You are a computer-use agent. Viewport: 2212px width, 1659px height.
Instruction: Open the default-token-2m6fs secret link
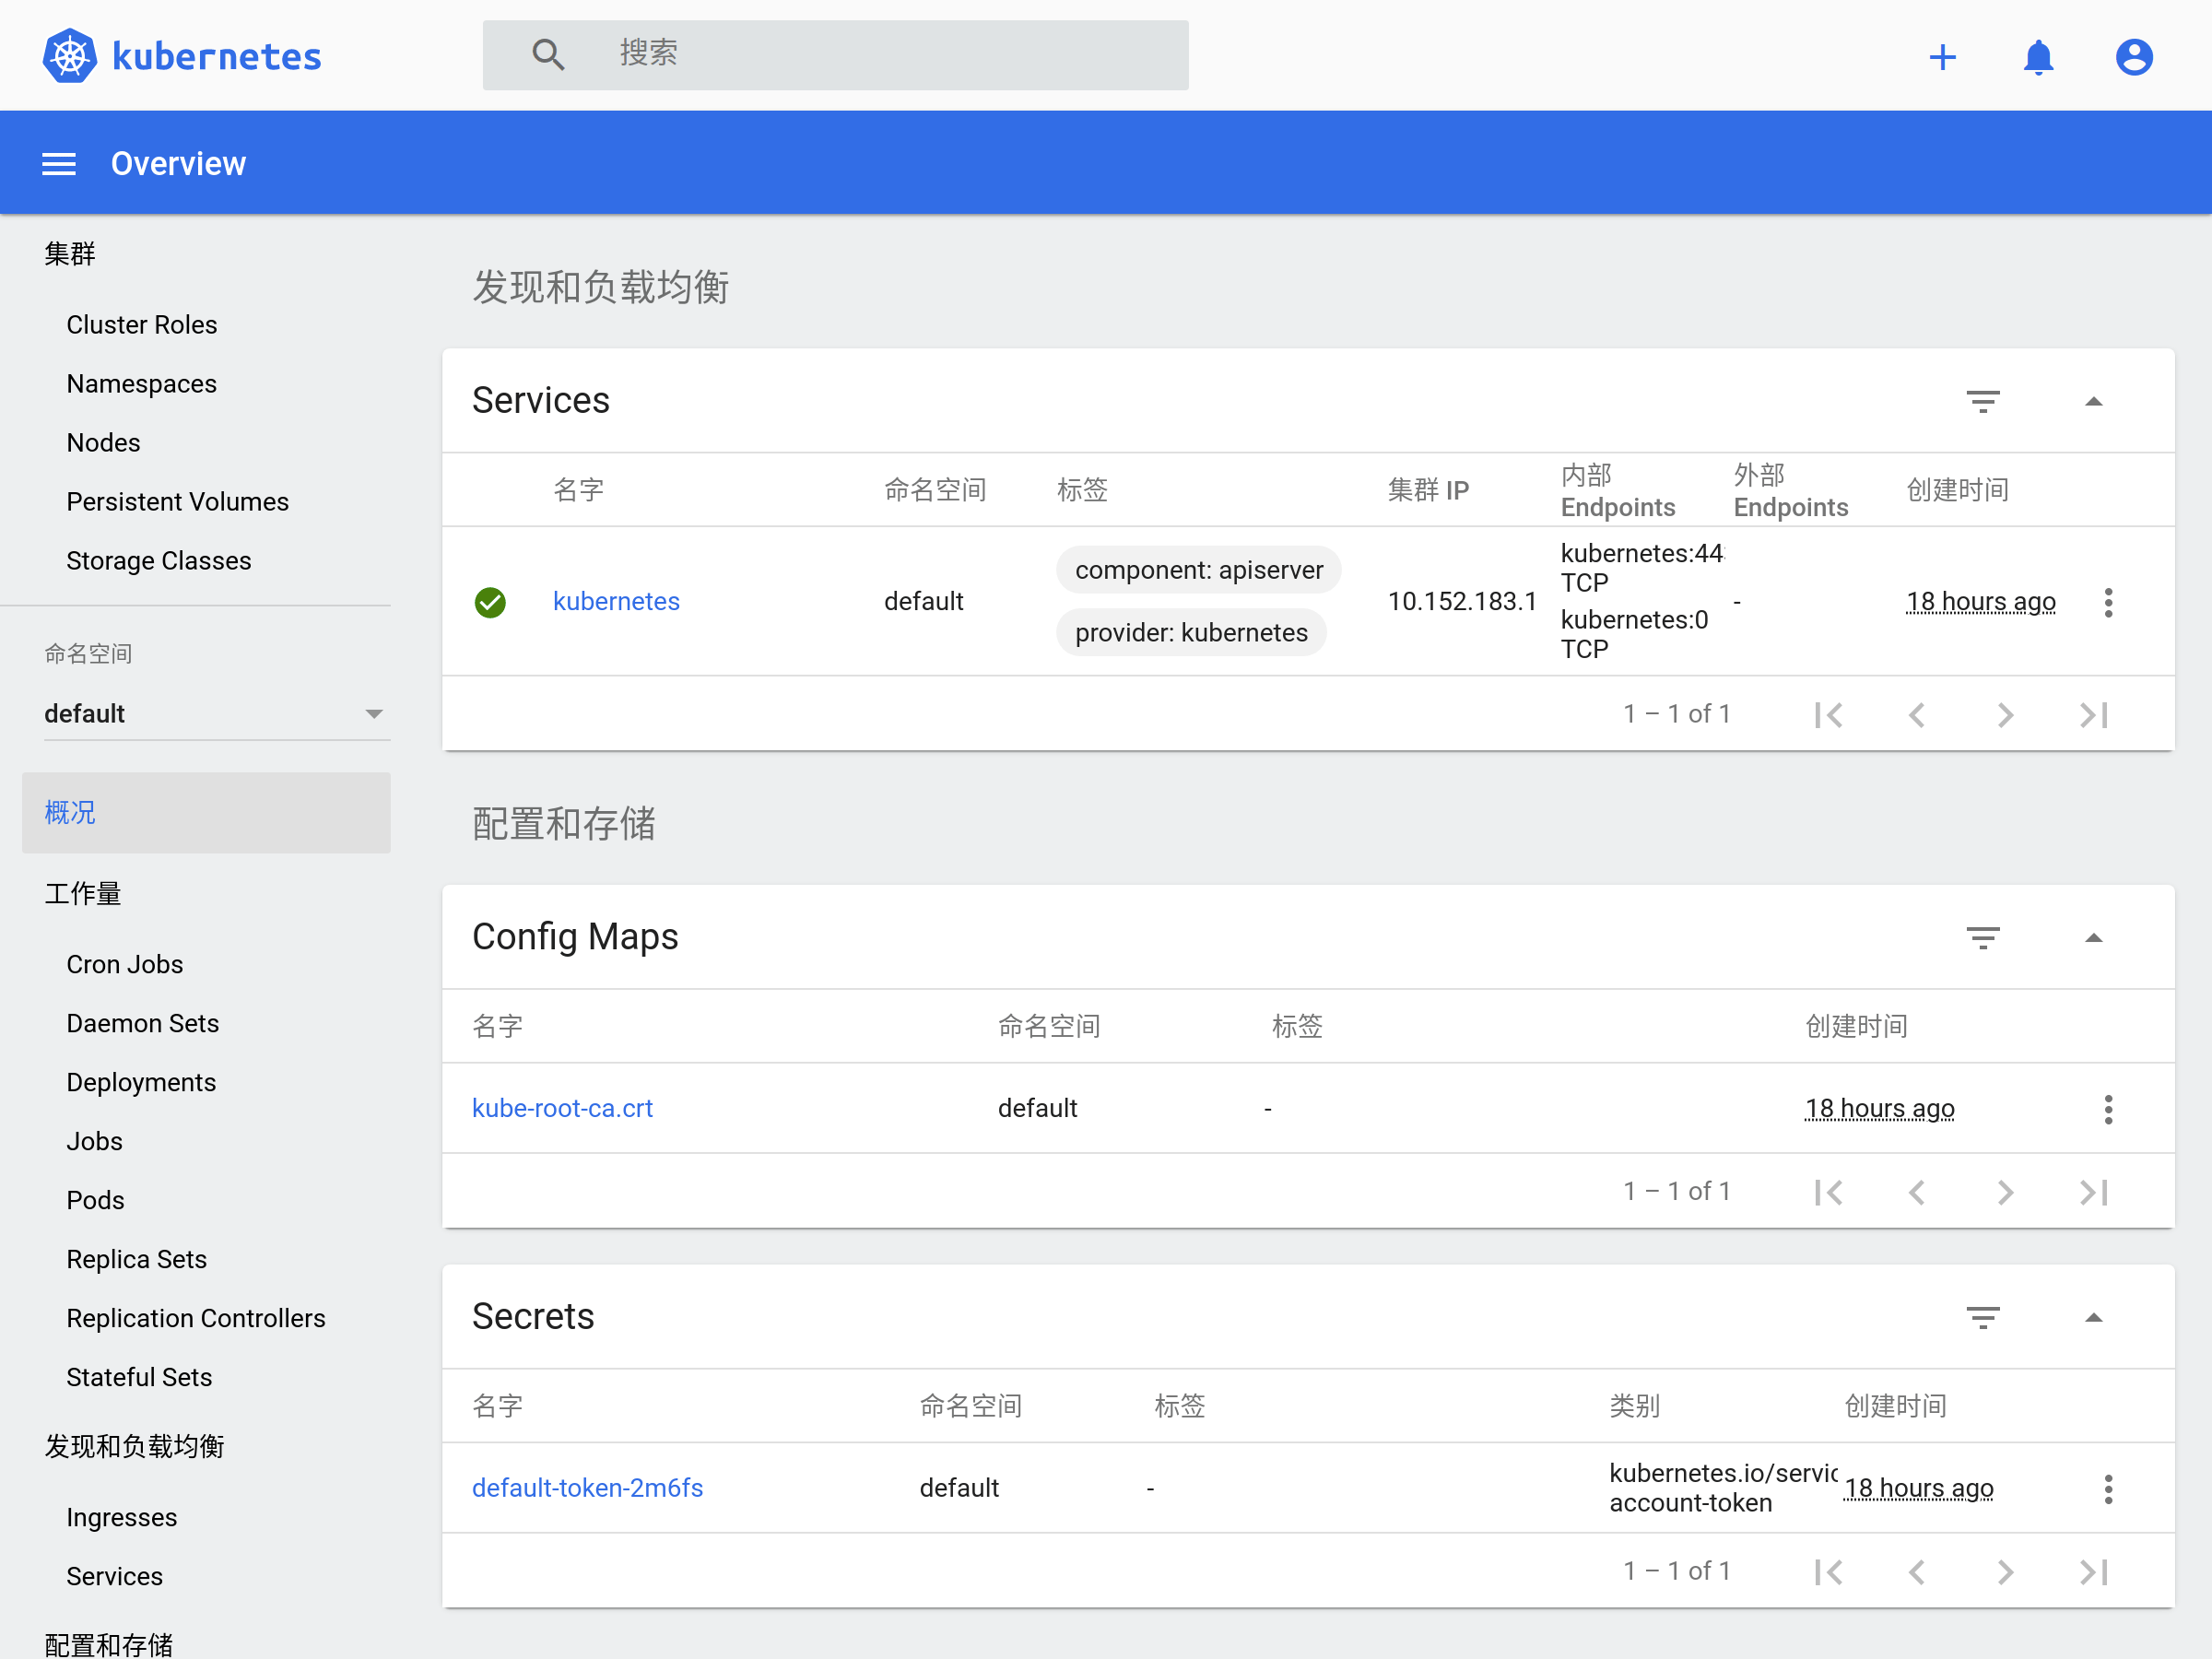(587, 1488)
